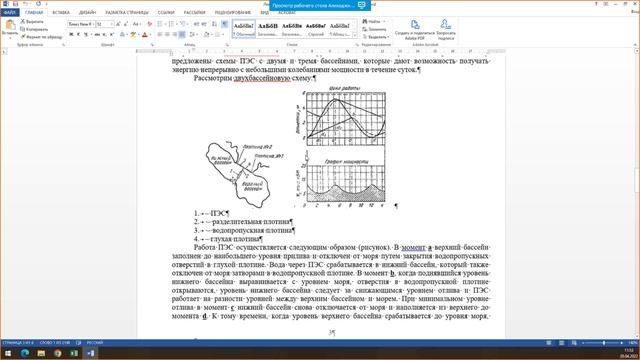This screenshot has width=640, height=360.
Task: Toggle justified text alignment
Action: click(182, 35)
